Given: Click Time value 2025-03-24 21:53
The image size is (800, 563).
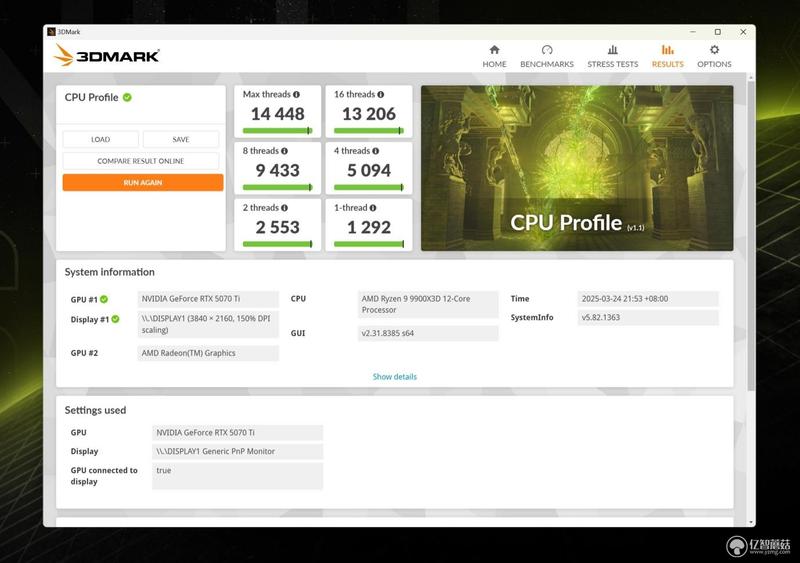Looking at the screenshot, I should coord(648,299).
